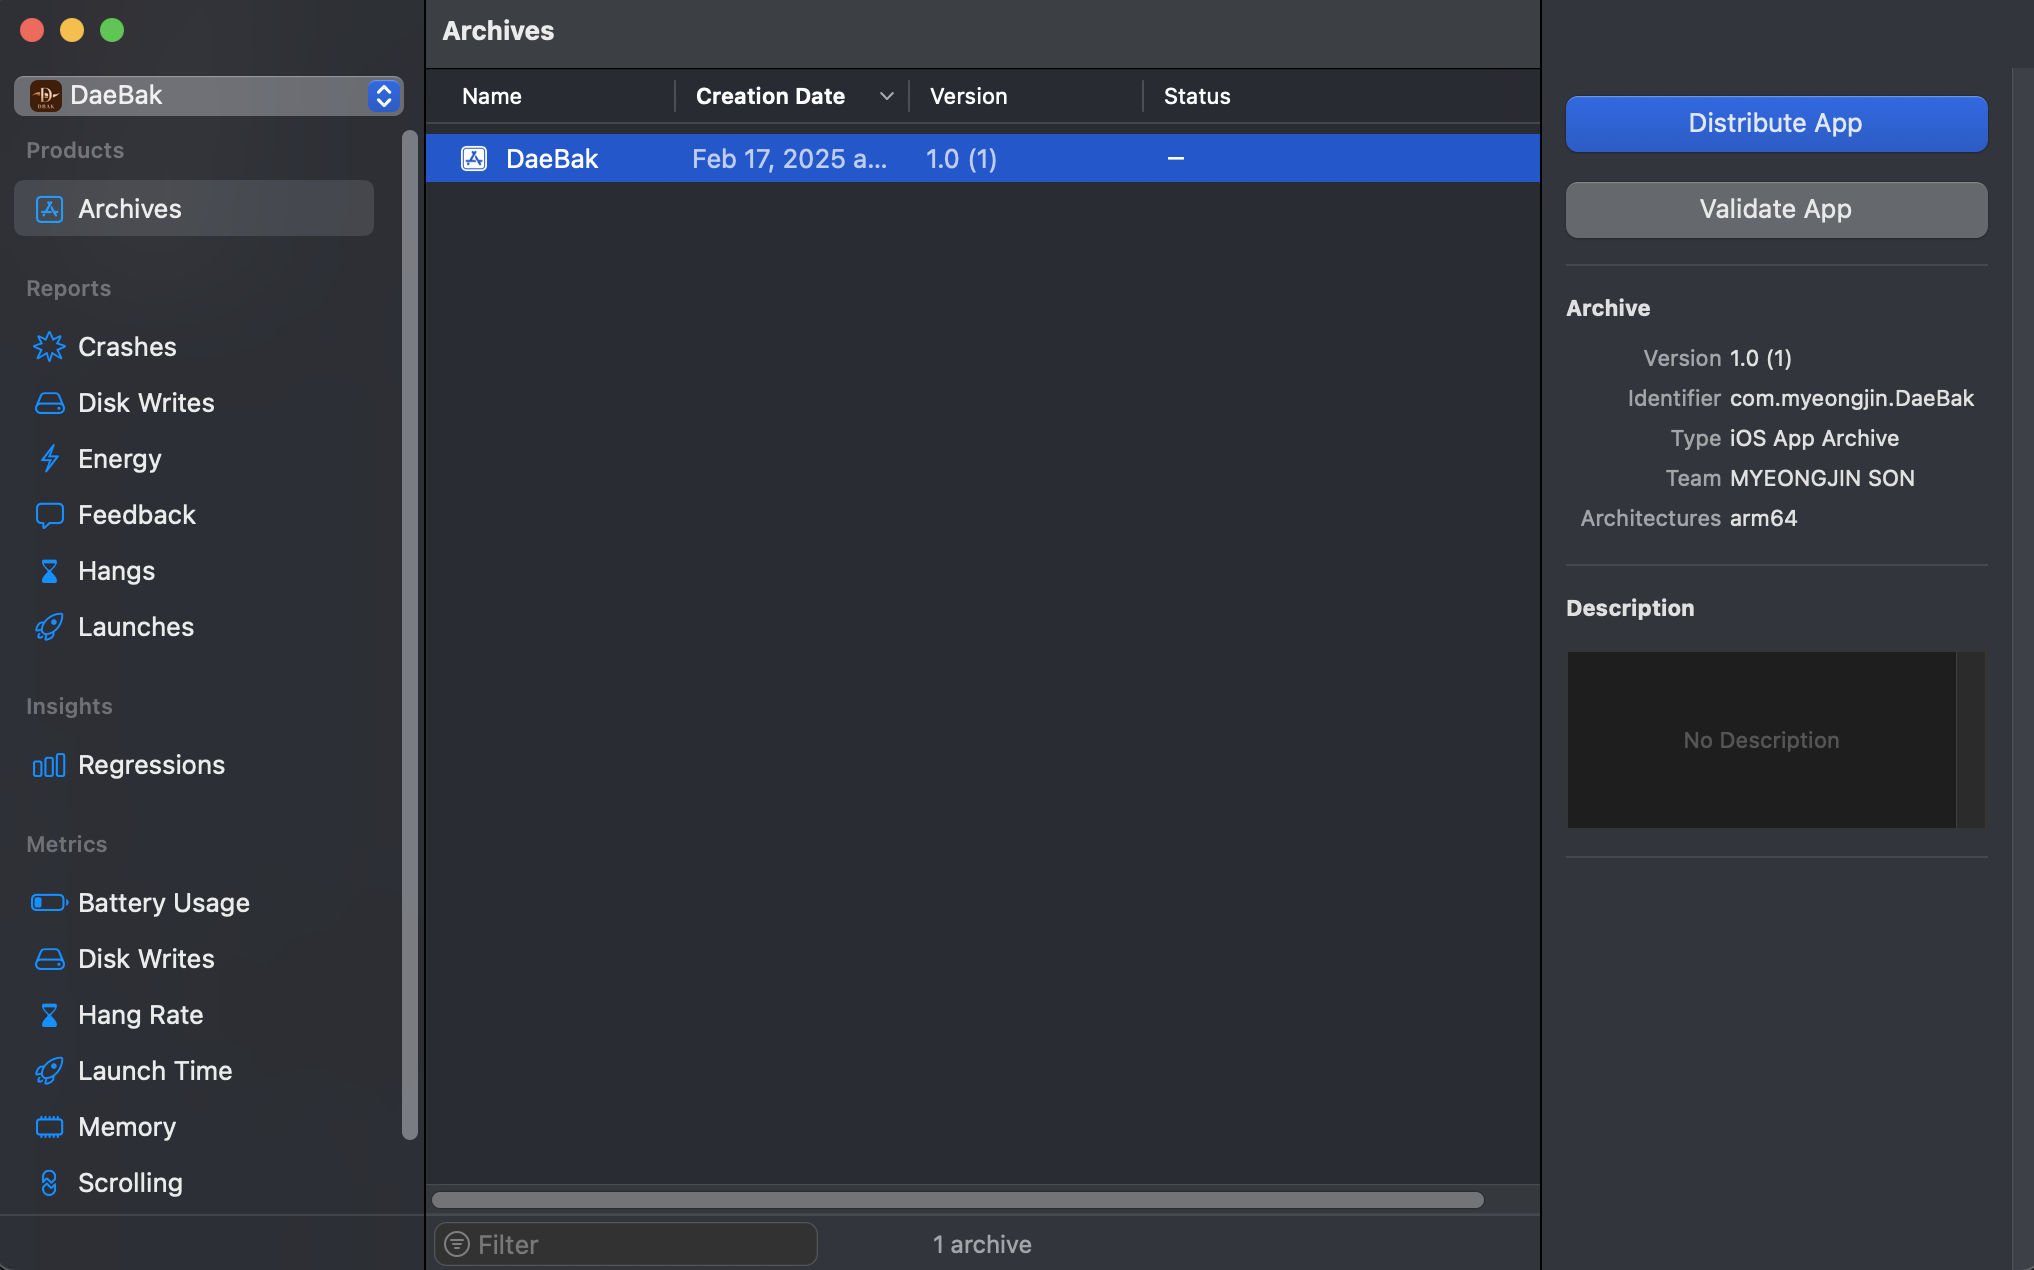The image size is (2034, 1270).
Task: Click the Disk Writes icon under Metrics
Action: coord(49,959)
